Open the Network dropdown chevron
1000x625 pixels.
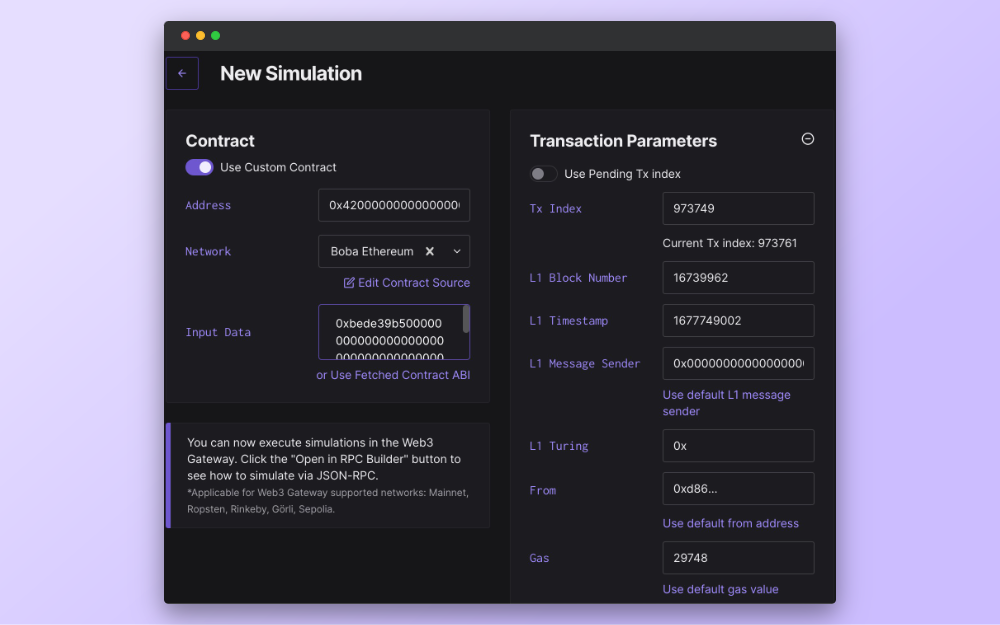pos(457,252)
